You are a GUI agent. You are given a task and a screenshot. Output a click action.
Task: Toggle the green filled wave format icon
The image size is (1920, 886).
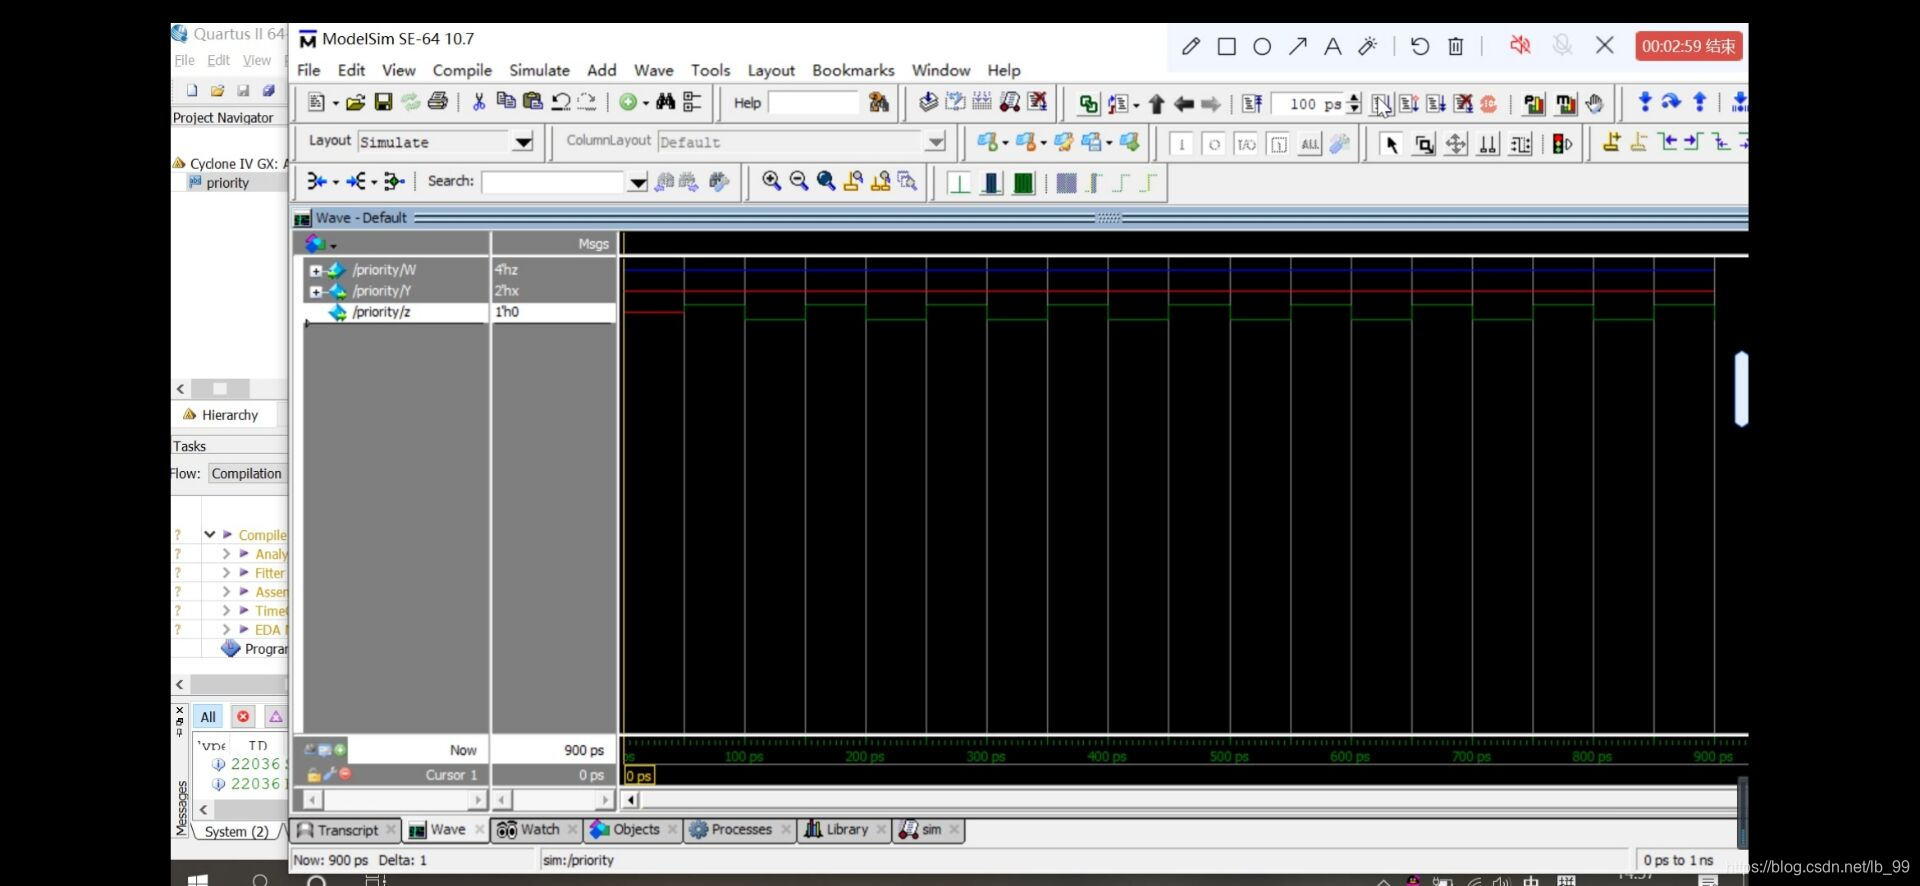[1023, 182]
